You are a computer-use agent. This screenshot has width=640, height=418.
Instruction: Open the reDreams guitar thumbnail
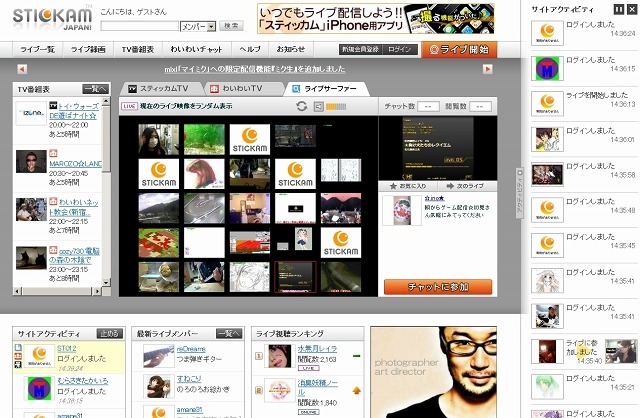158,356
